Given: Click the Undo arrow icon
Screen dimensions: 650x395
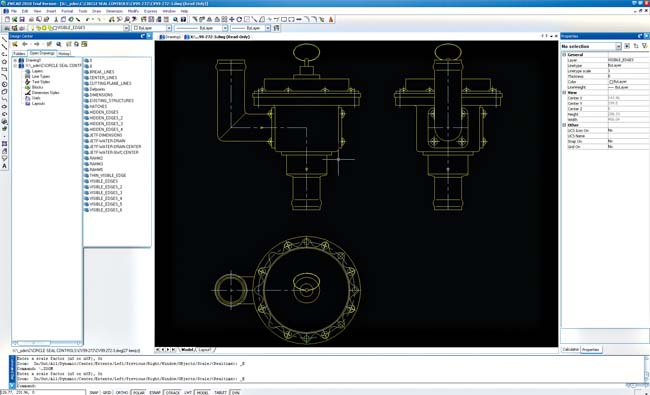Looking at the screenshot, I should pyautogui.click(x=88, y=19).
